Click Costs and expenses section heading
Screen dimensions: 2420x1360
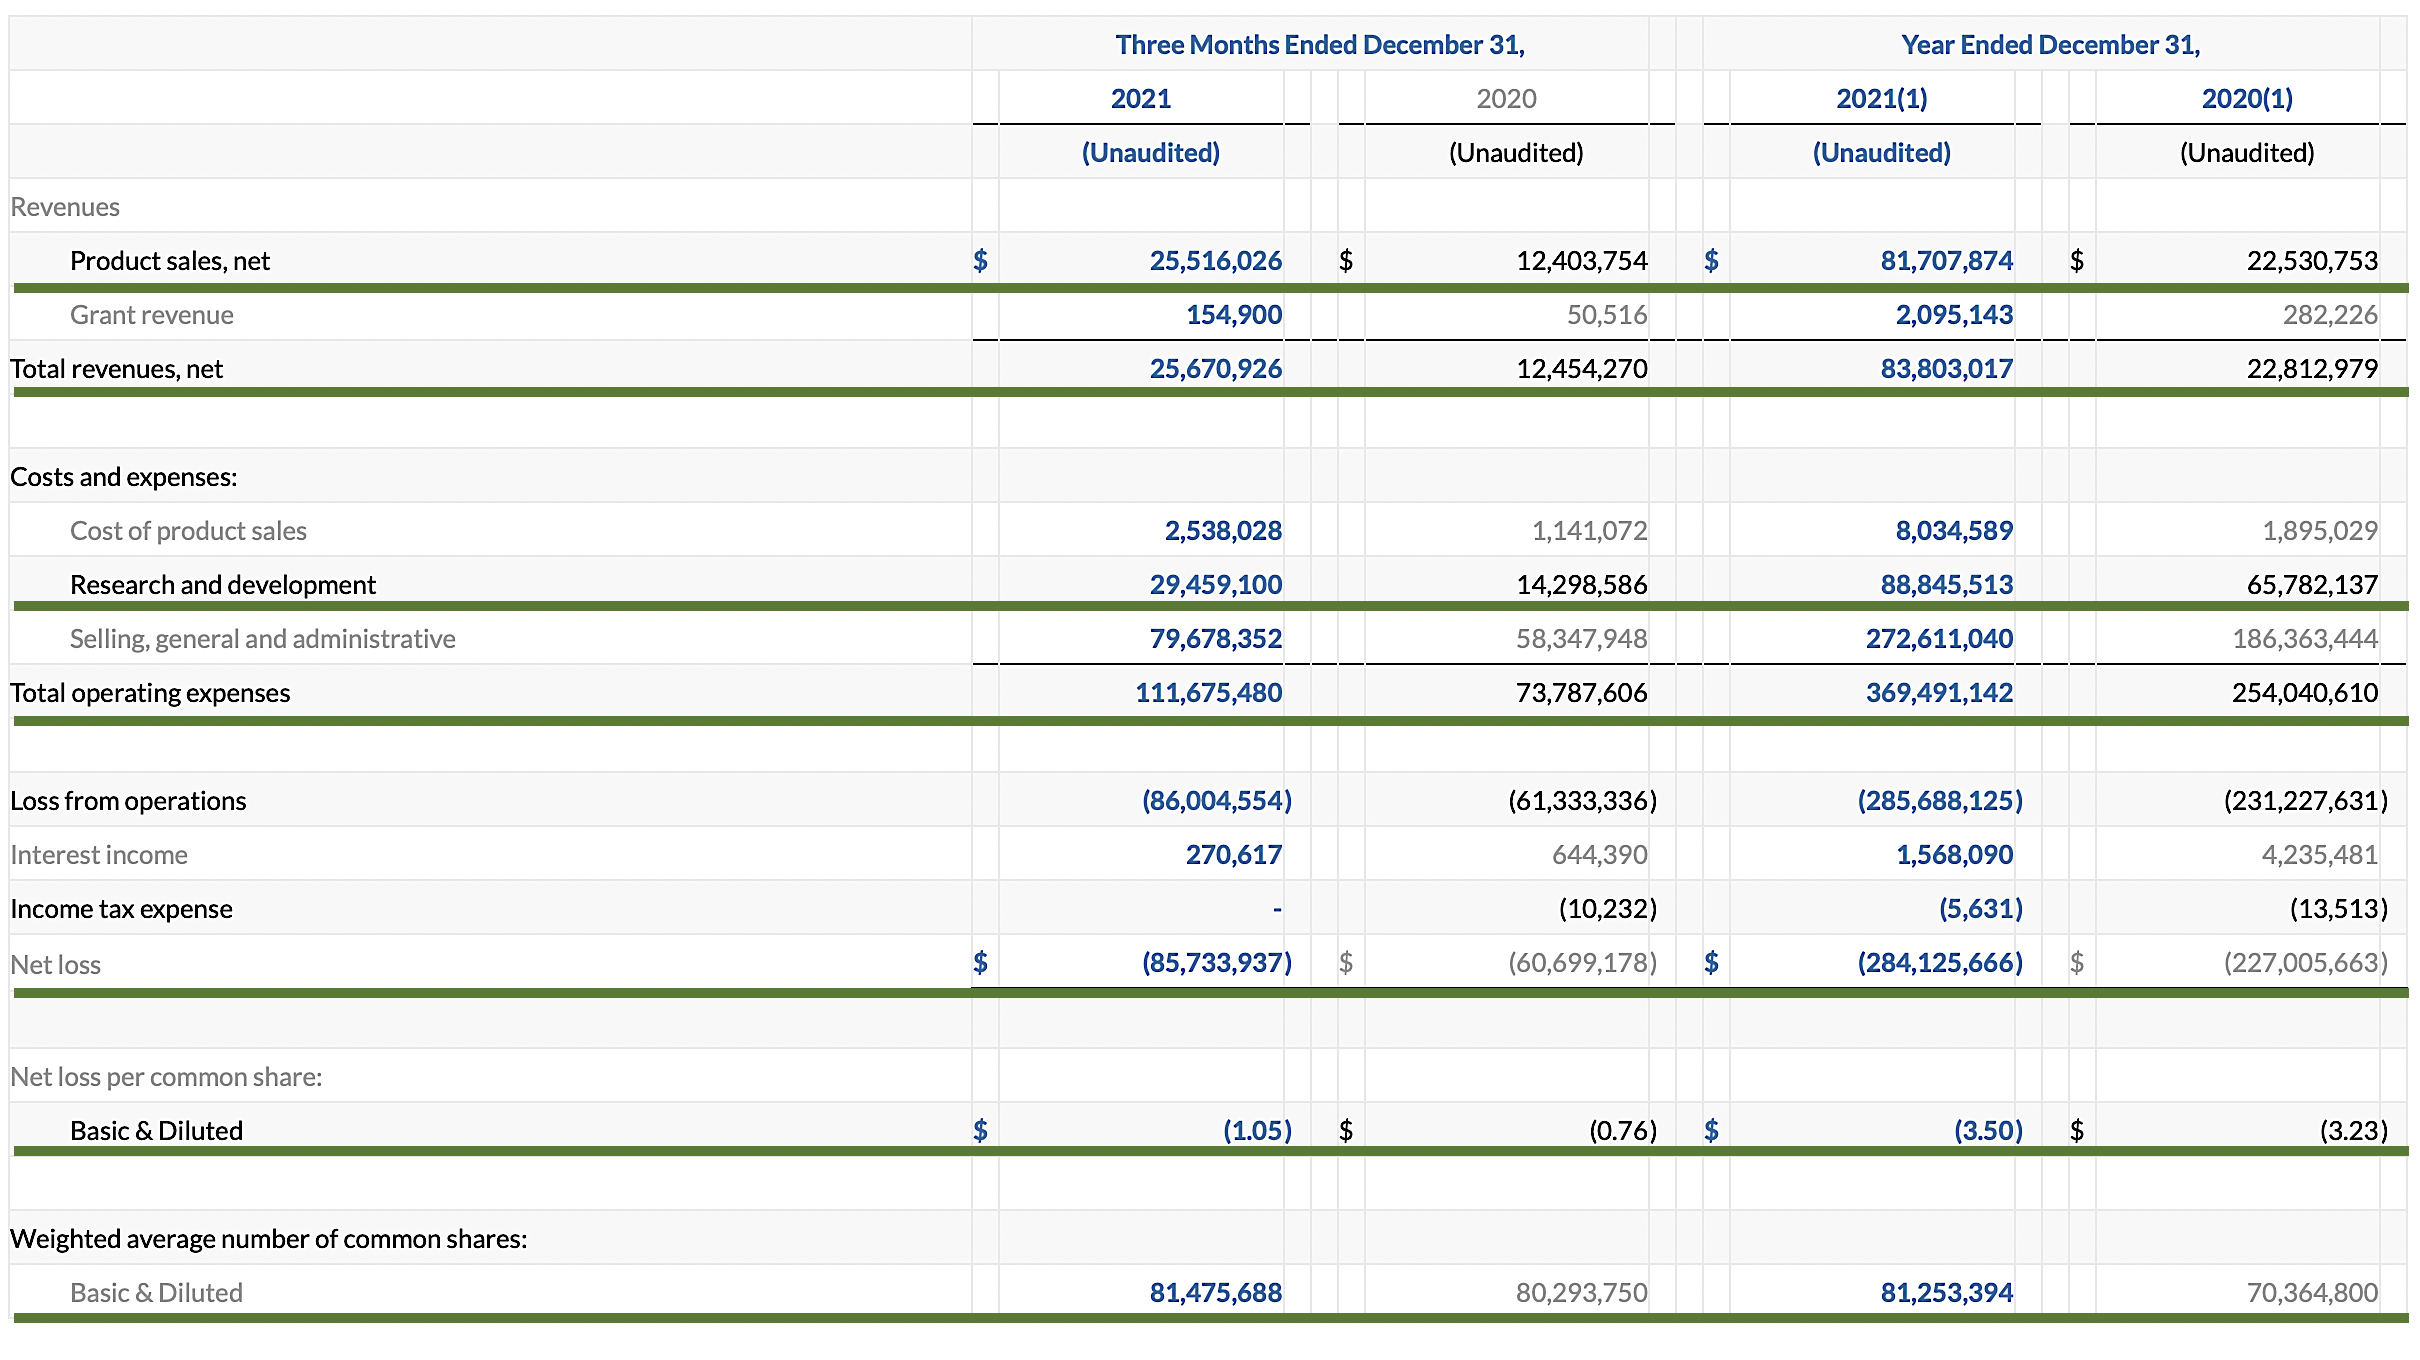tap(124, 477)
